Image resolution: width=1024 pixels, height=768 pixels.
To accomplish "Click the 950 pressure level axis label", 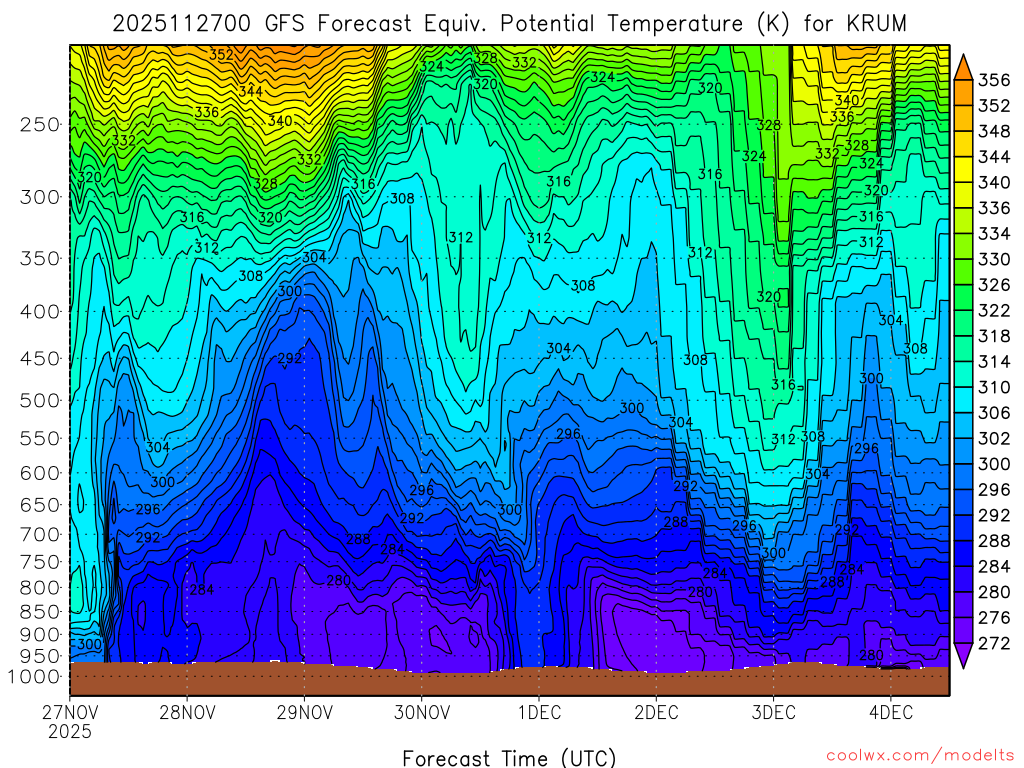I will click(39, 656).
